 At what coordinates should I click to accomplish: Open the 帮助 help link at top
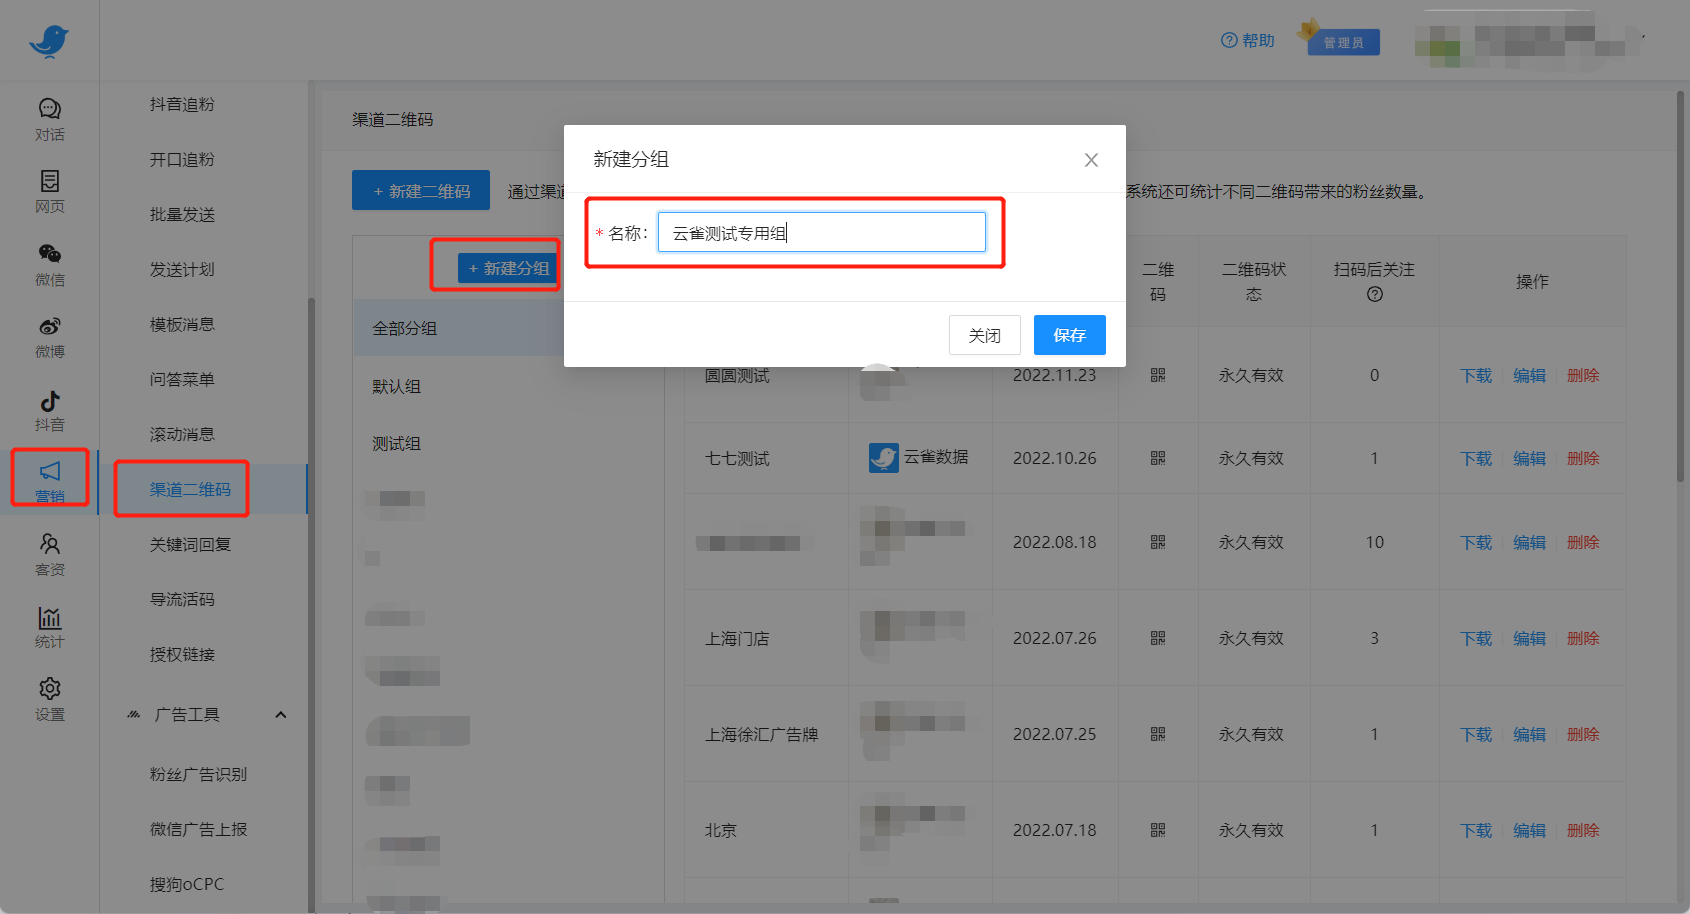click(x=1247, y=40)
